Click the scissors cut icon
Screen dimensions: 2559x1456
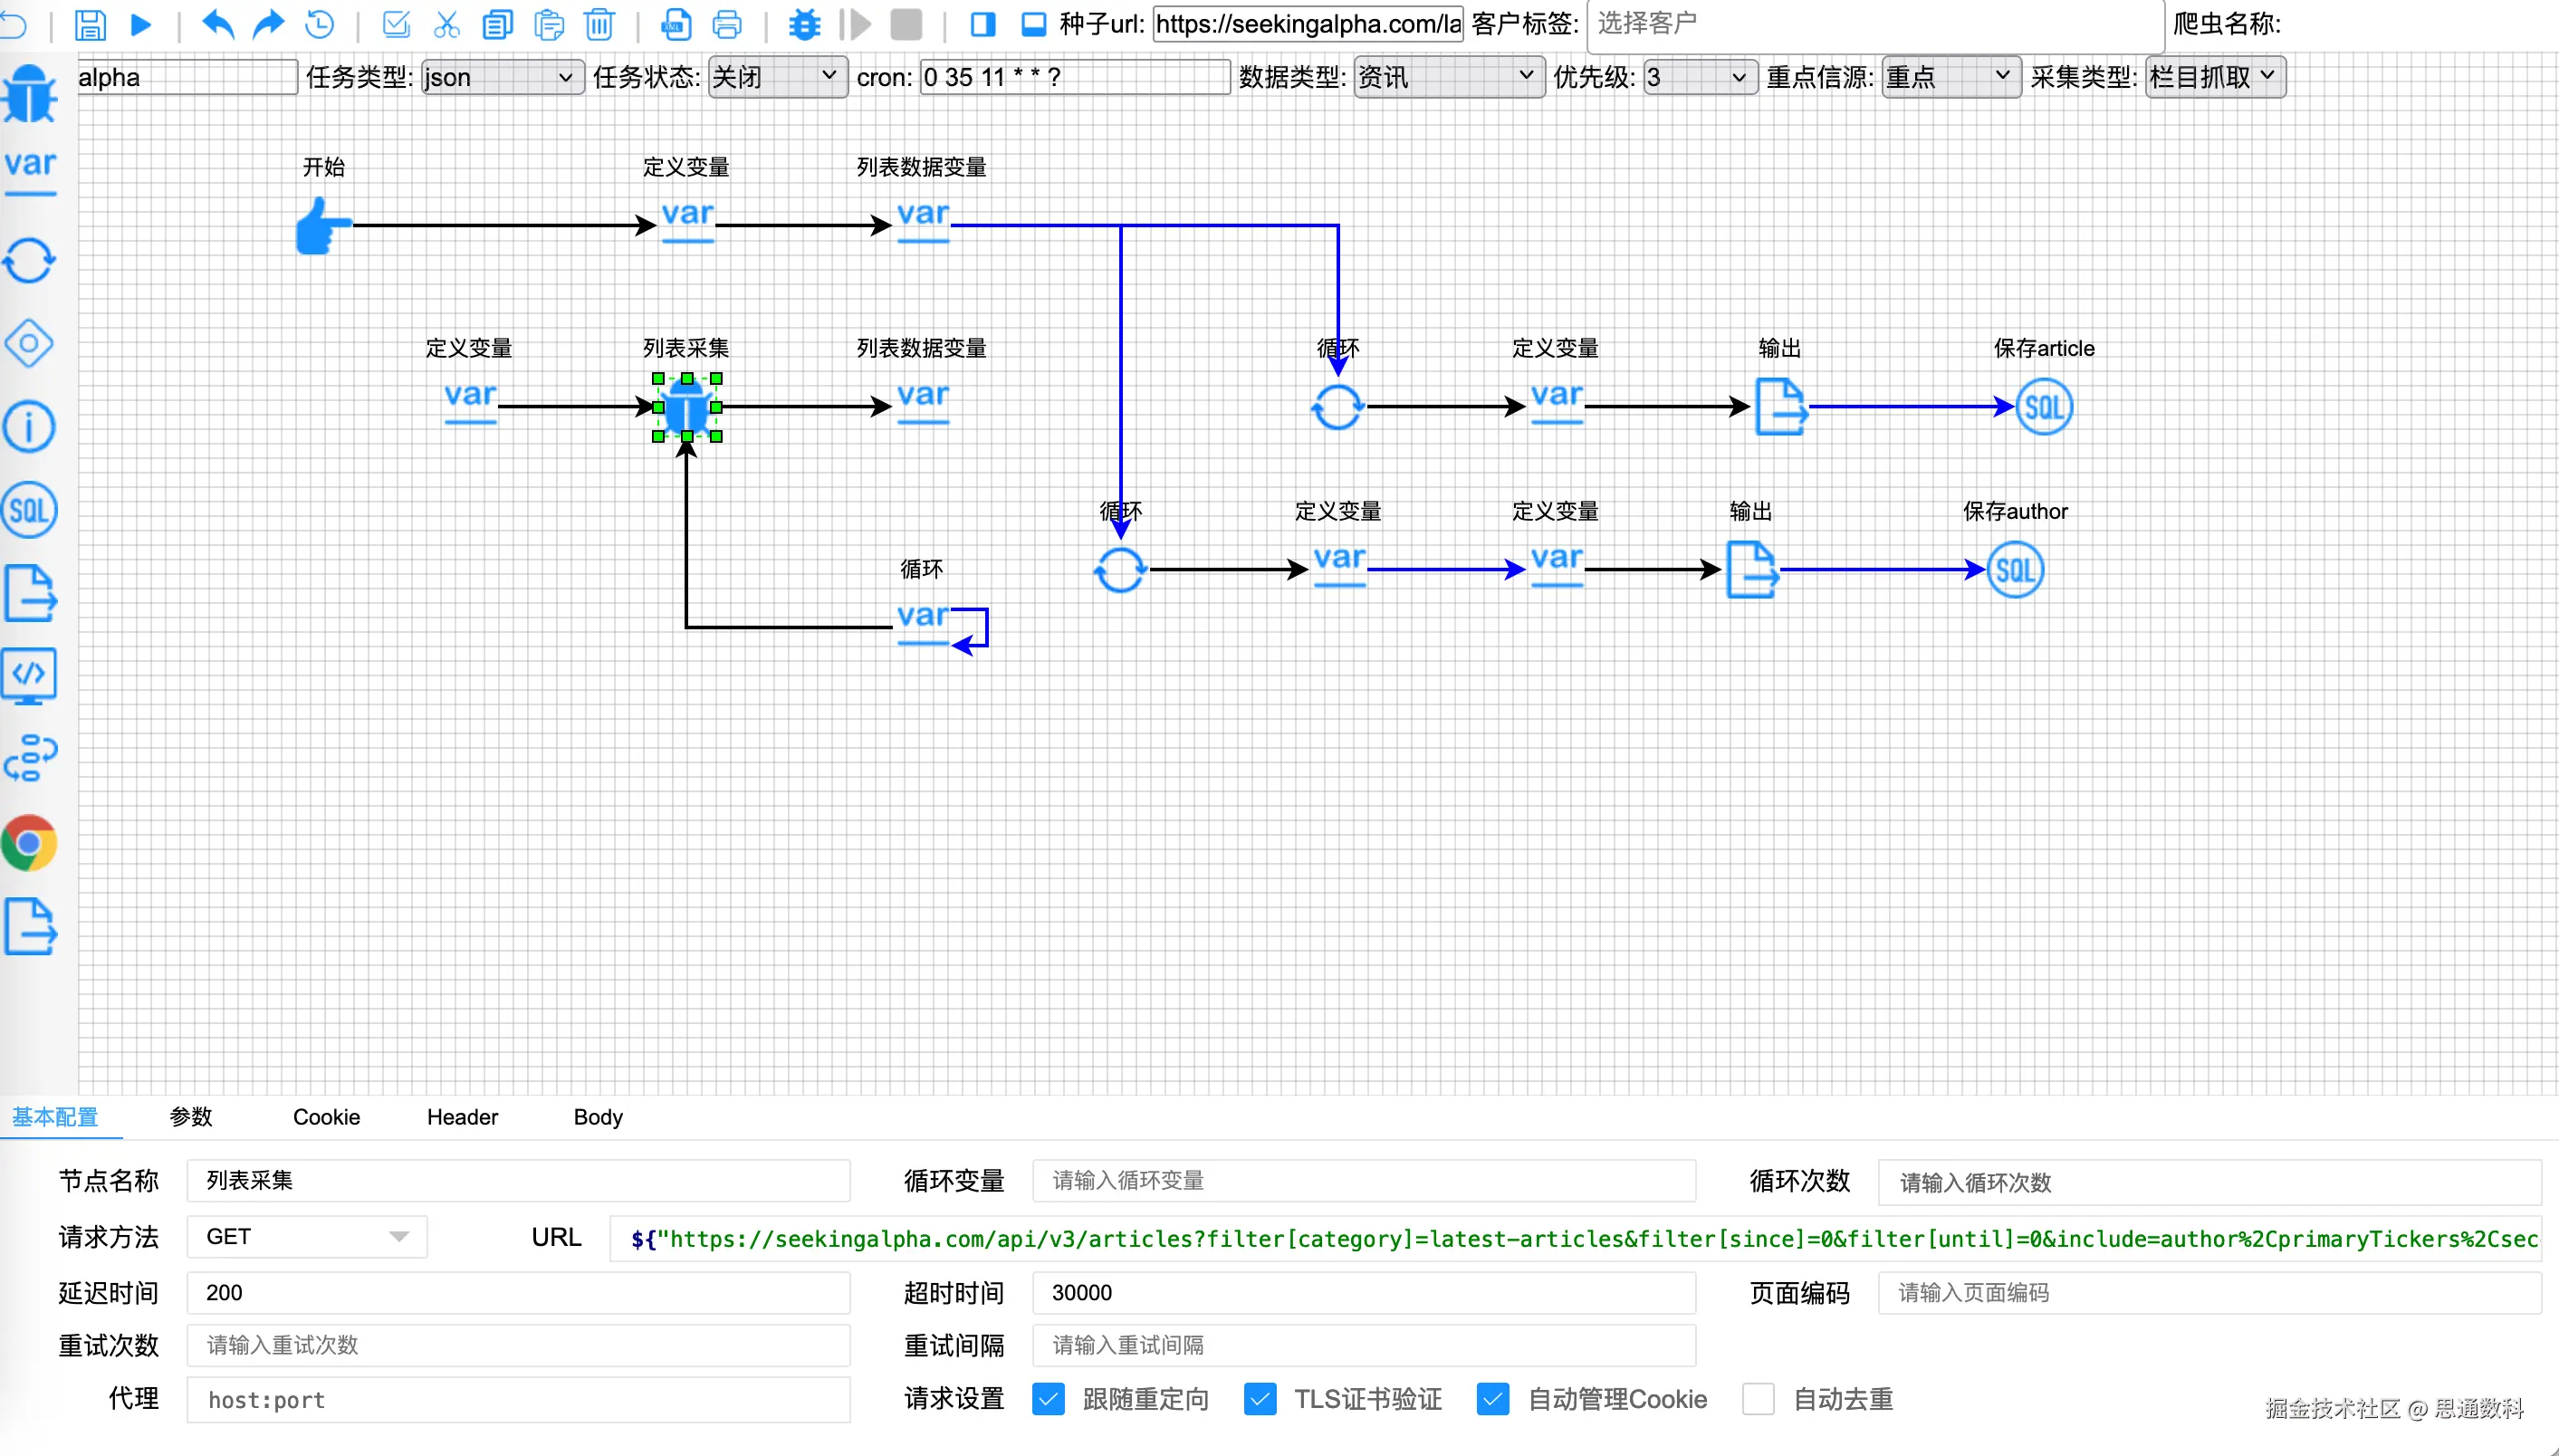(x=446, y=24)
